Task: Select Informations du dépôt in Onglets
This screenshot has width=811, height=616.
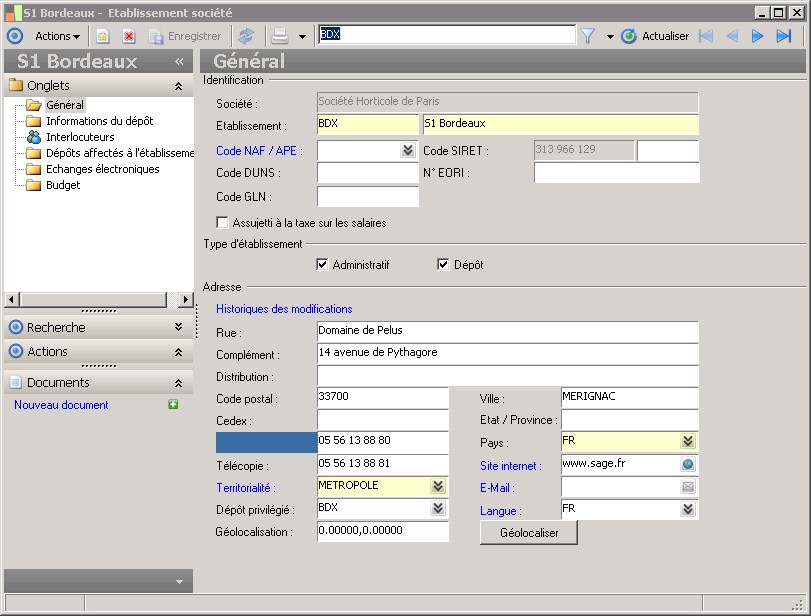Action: click(x=99, y=121)
